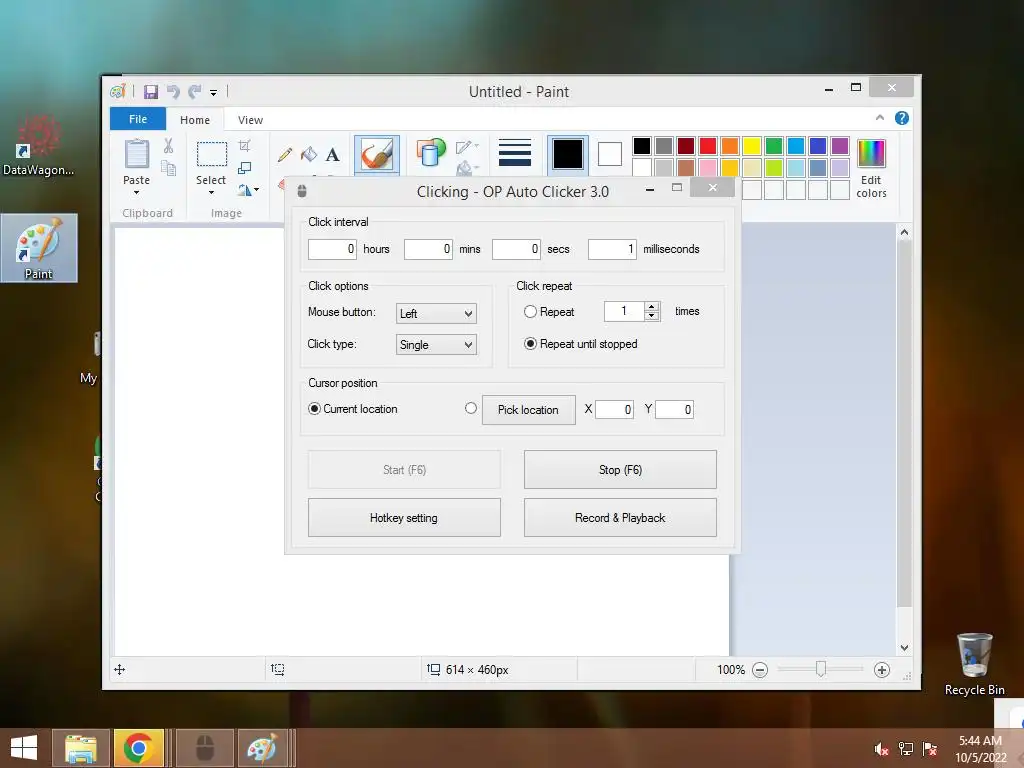Viewport: 1024px width, 768px height.
Task: Click the mouse icon in Auto Clicker title bar
Action: click(x=302, y=191)
